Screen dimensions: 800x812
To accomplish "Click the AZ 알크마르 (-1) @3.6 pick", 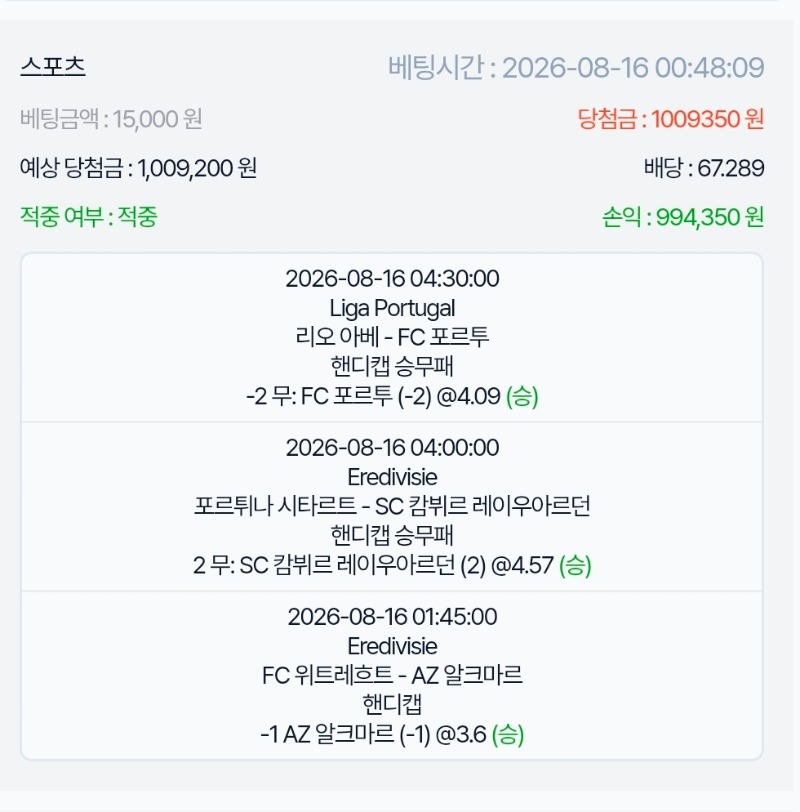I will tap(392, 734).
